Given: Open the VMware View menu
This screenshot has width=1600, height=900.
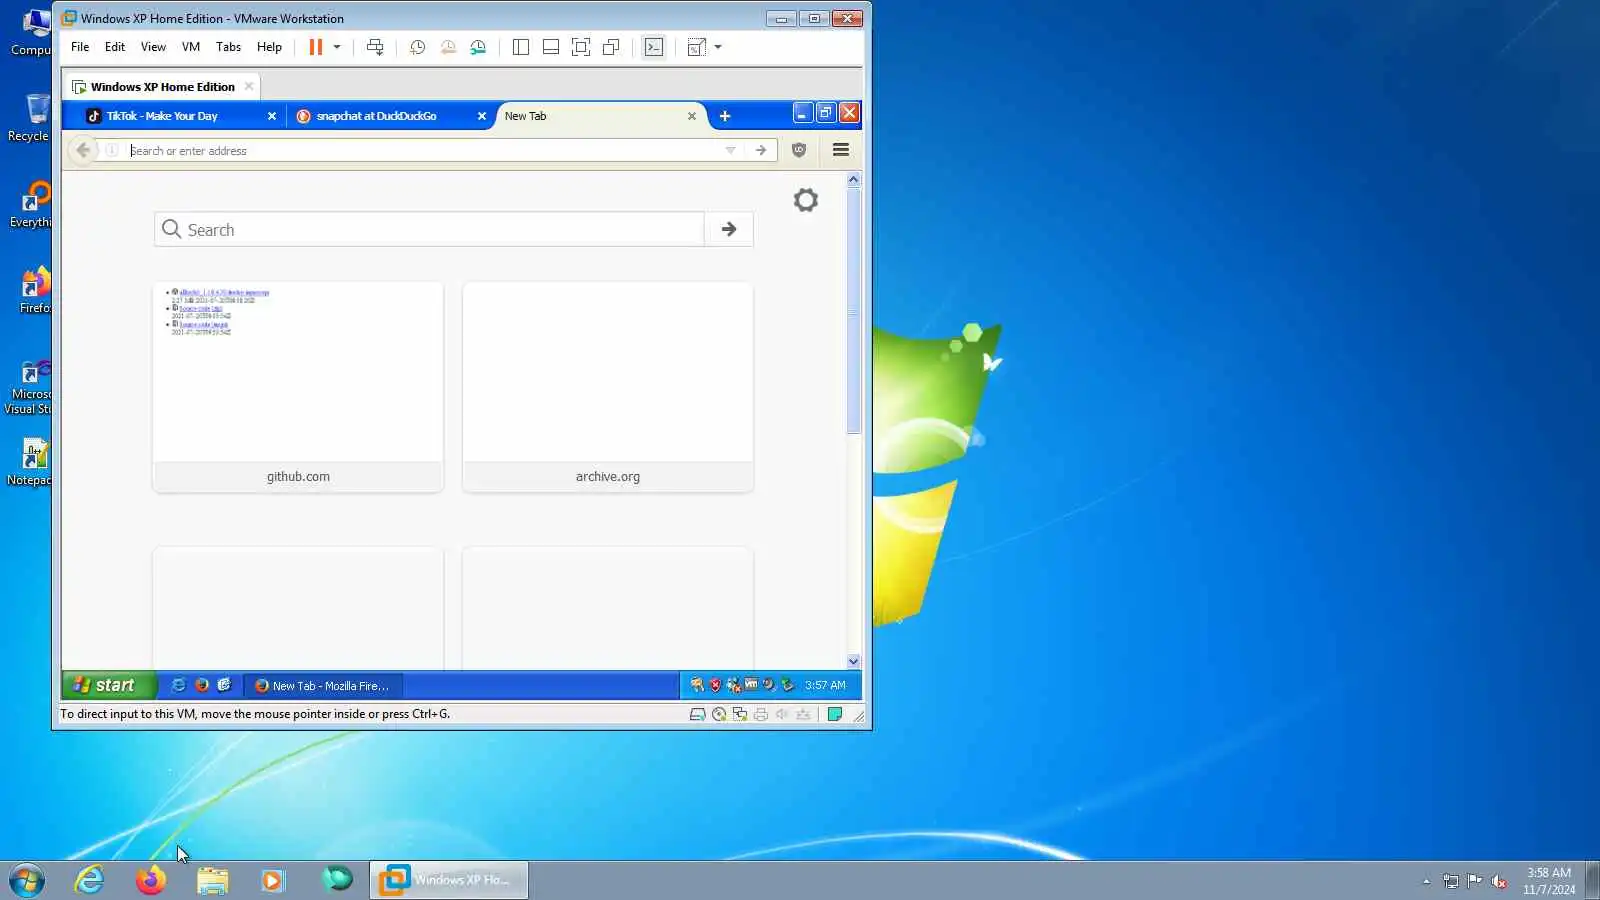Looking at the screenshot, I should pos(153,47).
